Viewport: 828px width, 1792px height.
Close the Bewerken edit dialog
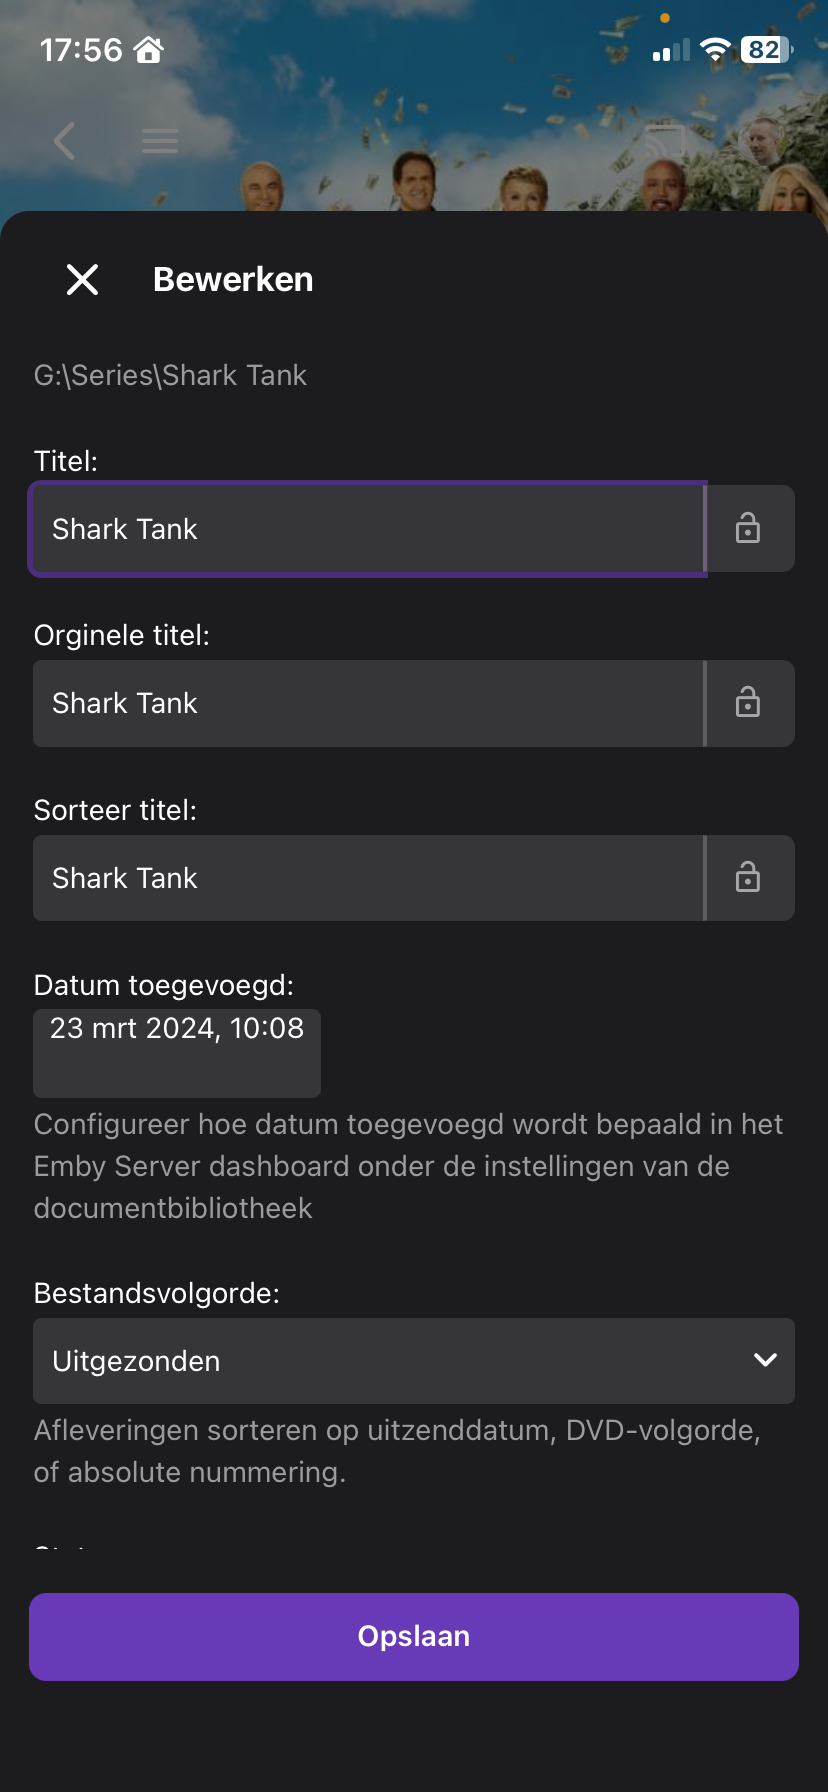[82, 280]
